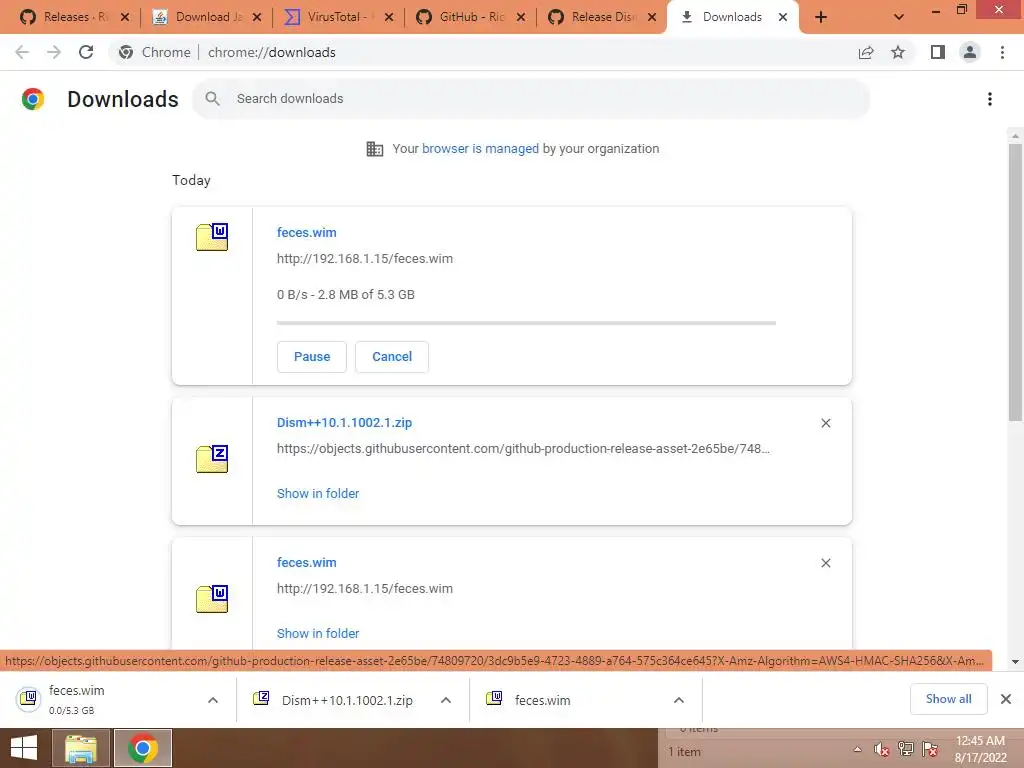Click the taskbar clock showing 12:45 AM
The width and height of the screenshot is (1024, 768).
click(980, 749)
